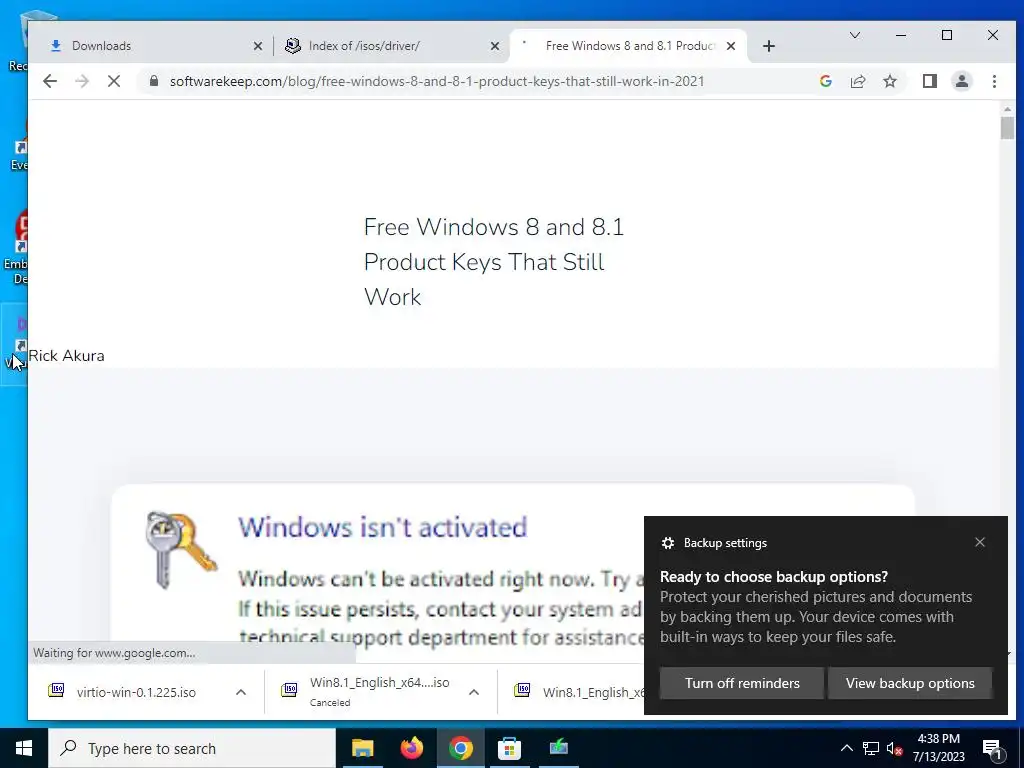
Task: Open the Windows Start menu
Action: click(24, 748)
